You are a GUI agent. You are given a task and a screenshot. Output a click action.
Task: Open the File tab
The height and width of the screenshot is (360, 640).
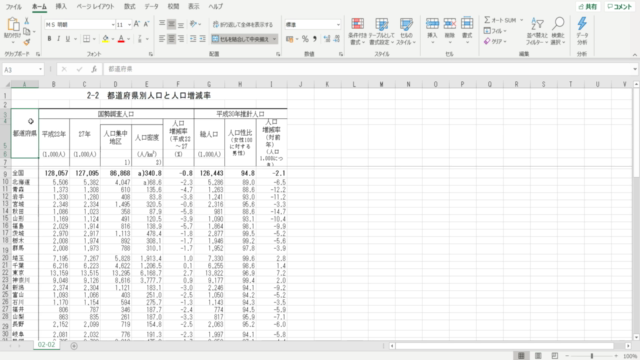(13, 7)
